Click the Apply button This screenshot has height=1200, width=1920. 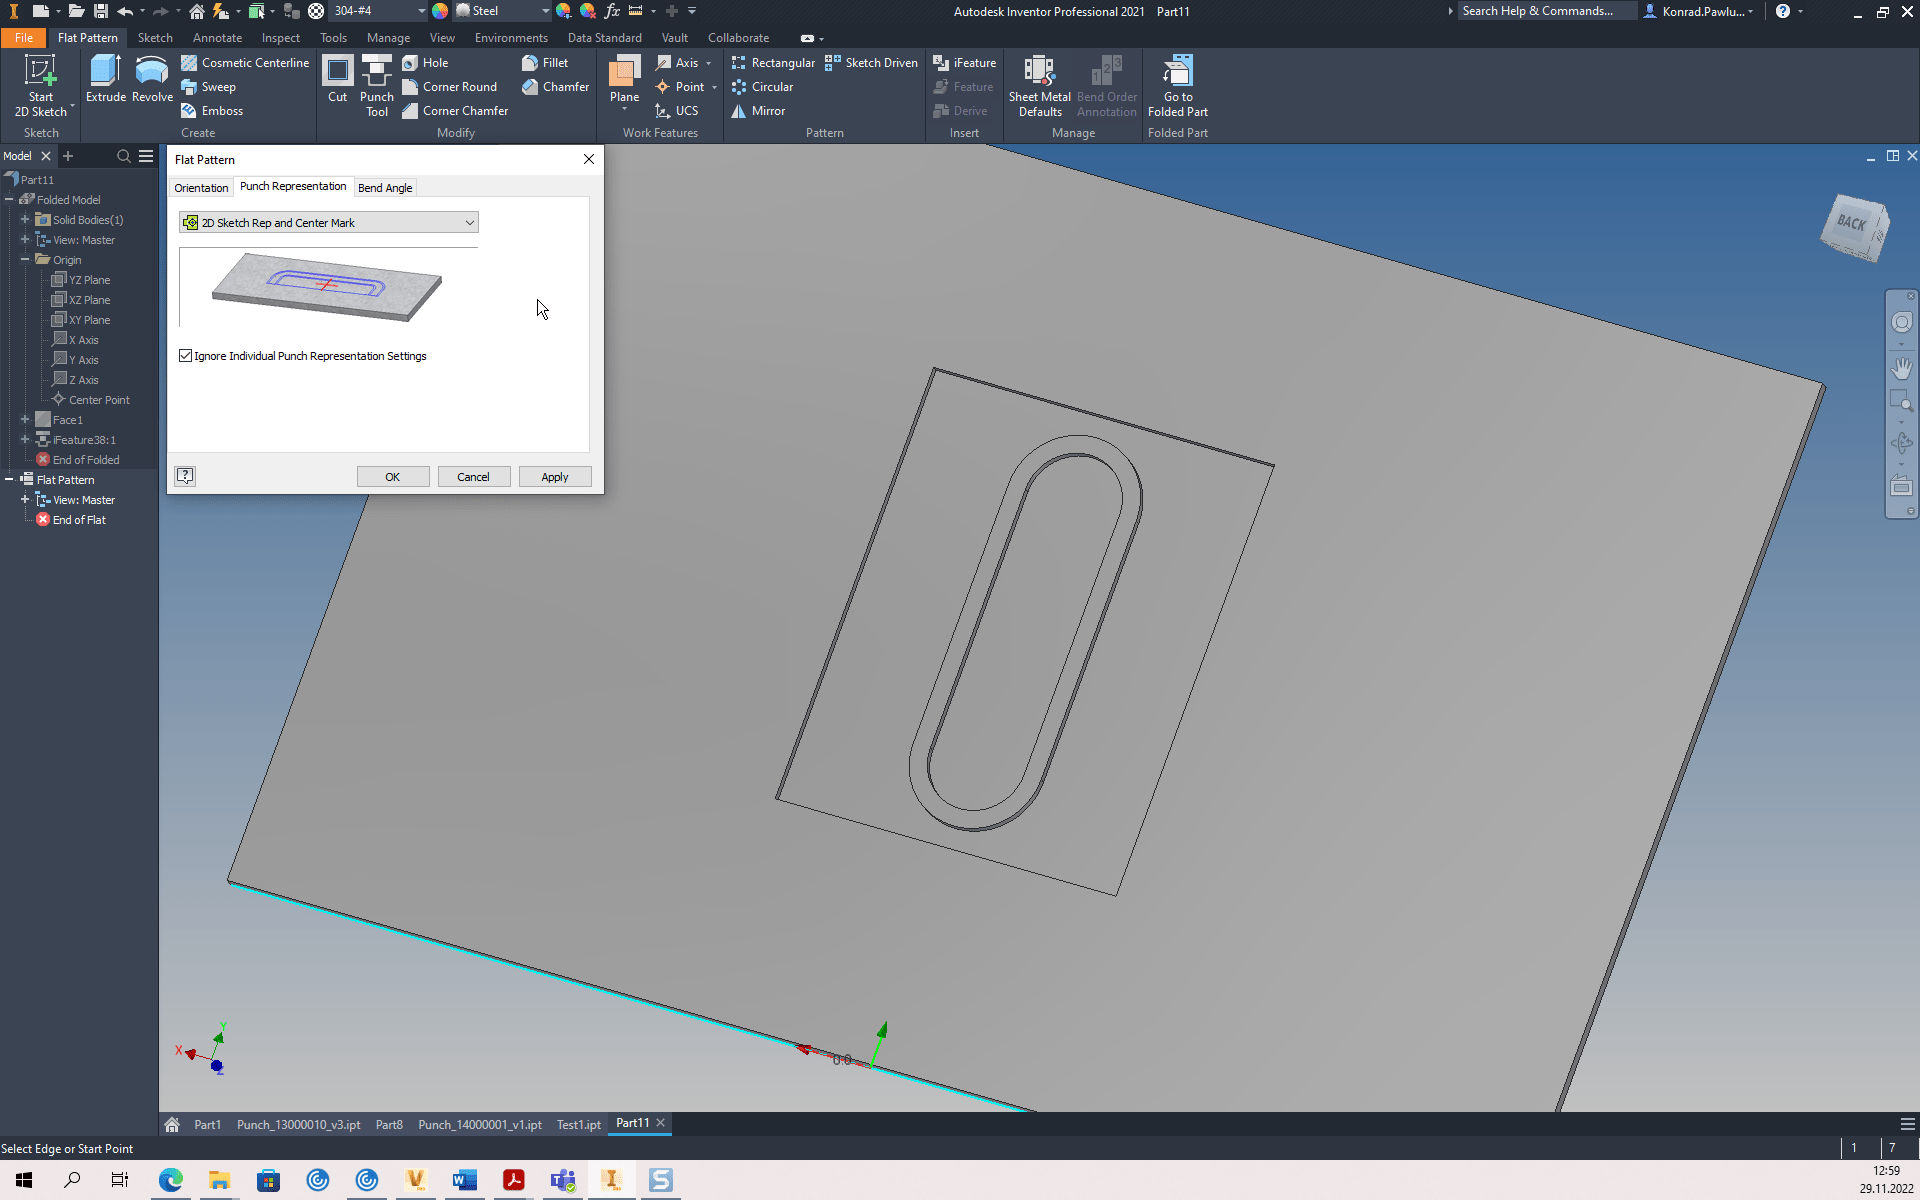(555, 476)
